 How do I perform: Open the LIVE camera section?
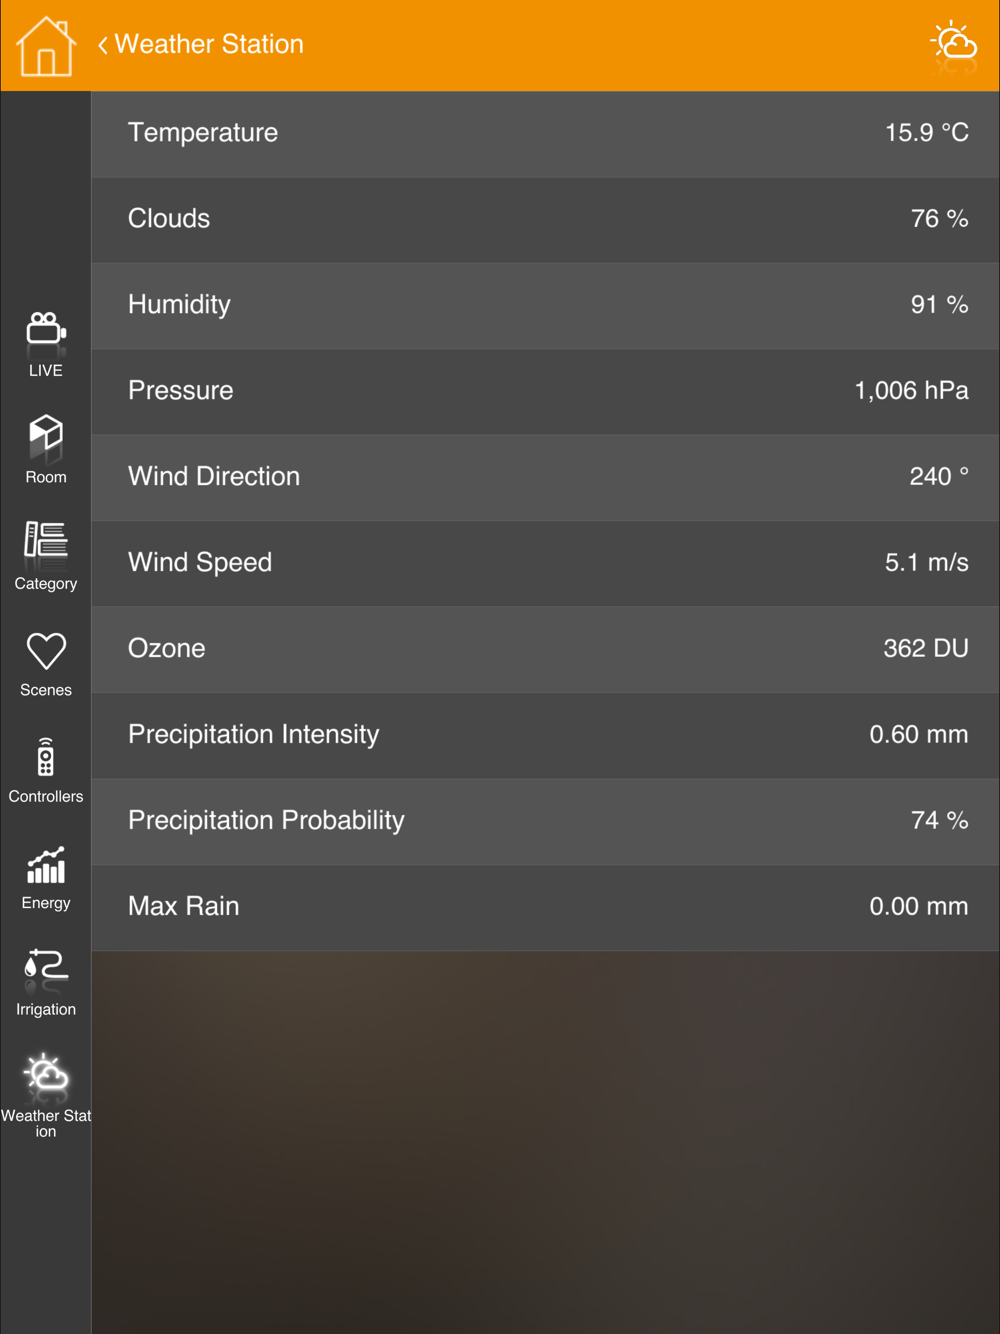coord(46,343)
